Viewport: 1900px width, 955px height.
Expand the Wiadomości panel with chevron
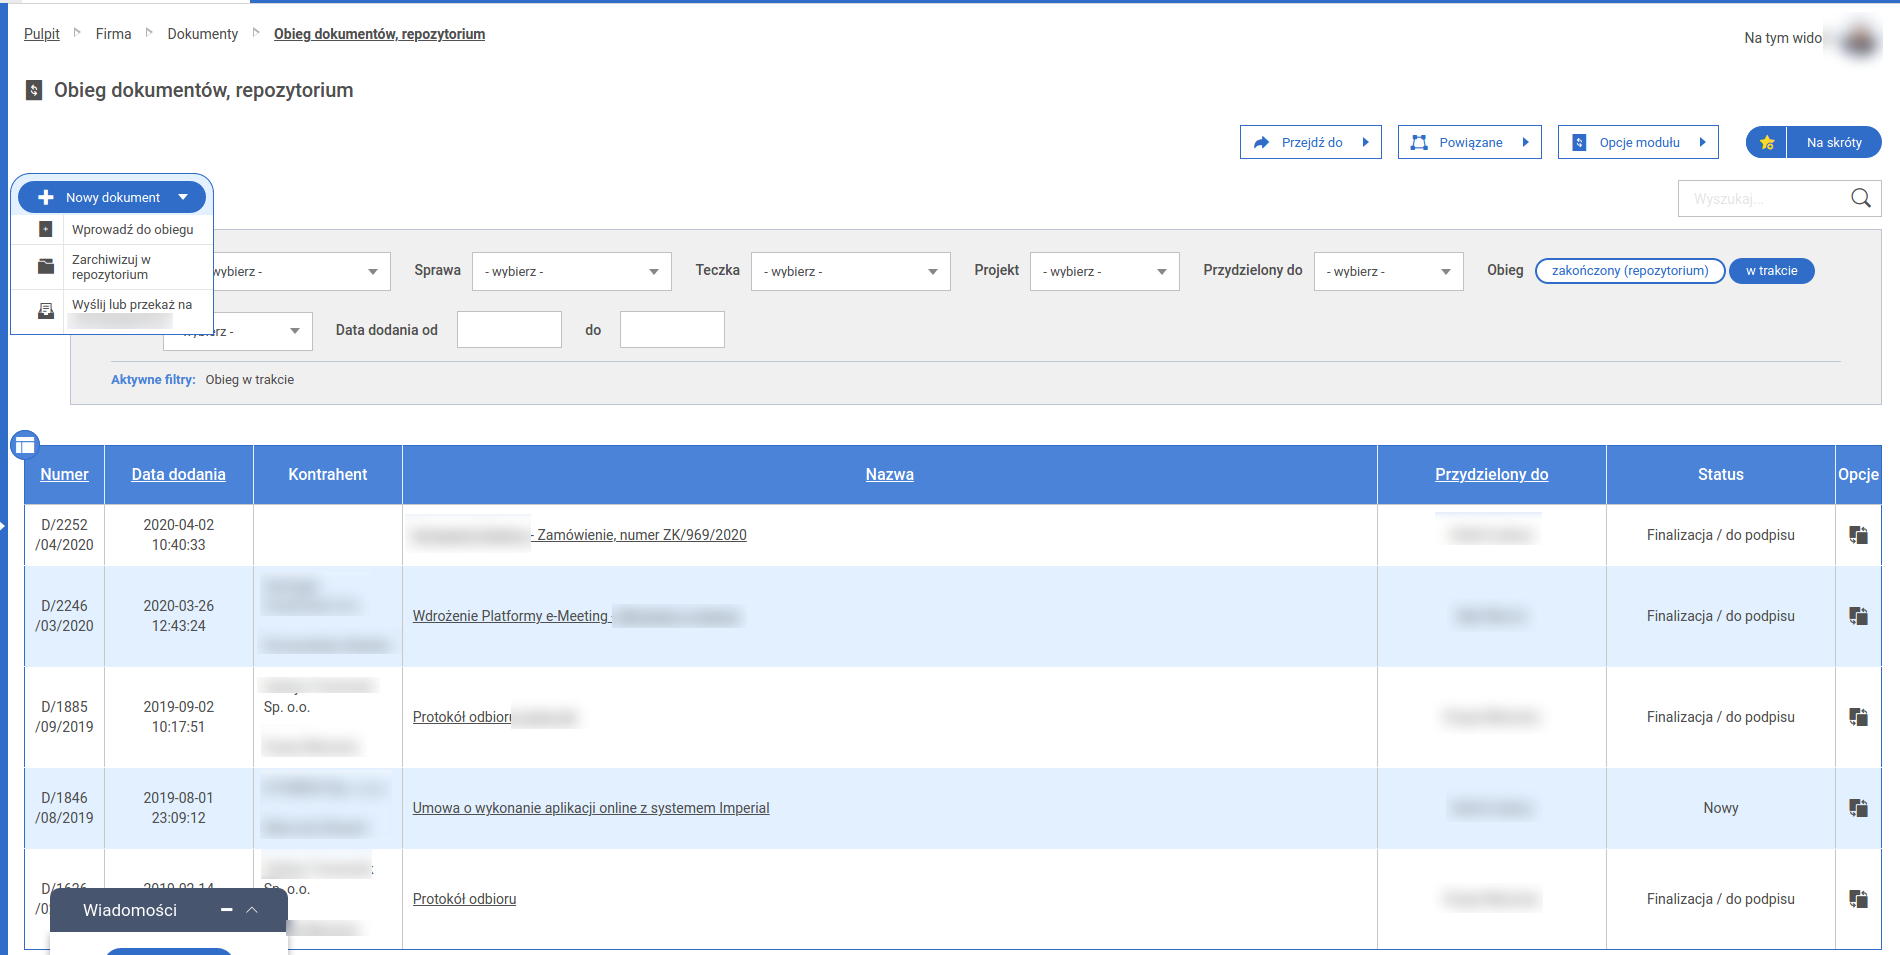252,910
